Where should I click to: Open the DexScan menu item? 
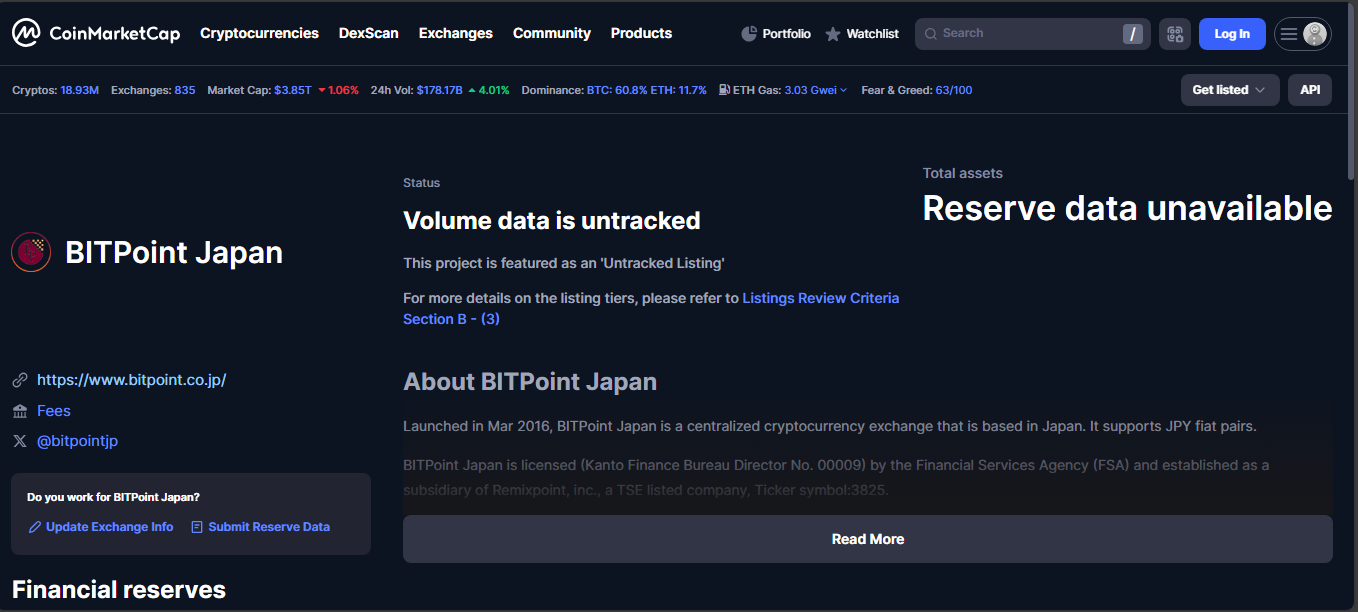coord(368,33)
